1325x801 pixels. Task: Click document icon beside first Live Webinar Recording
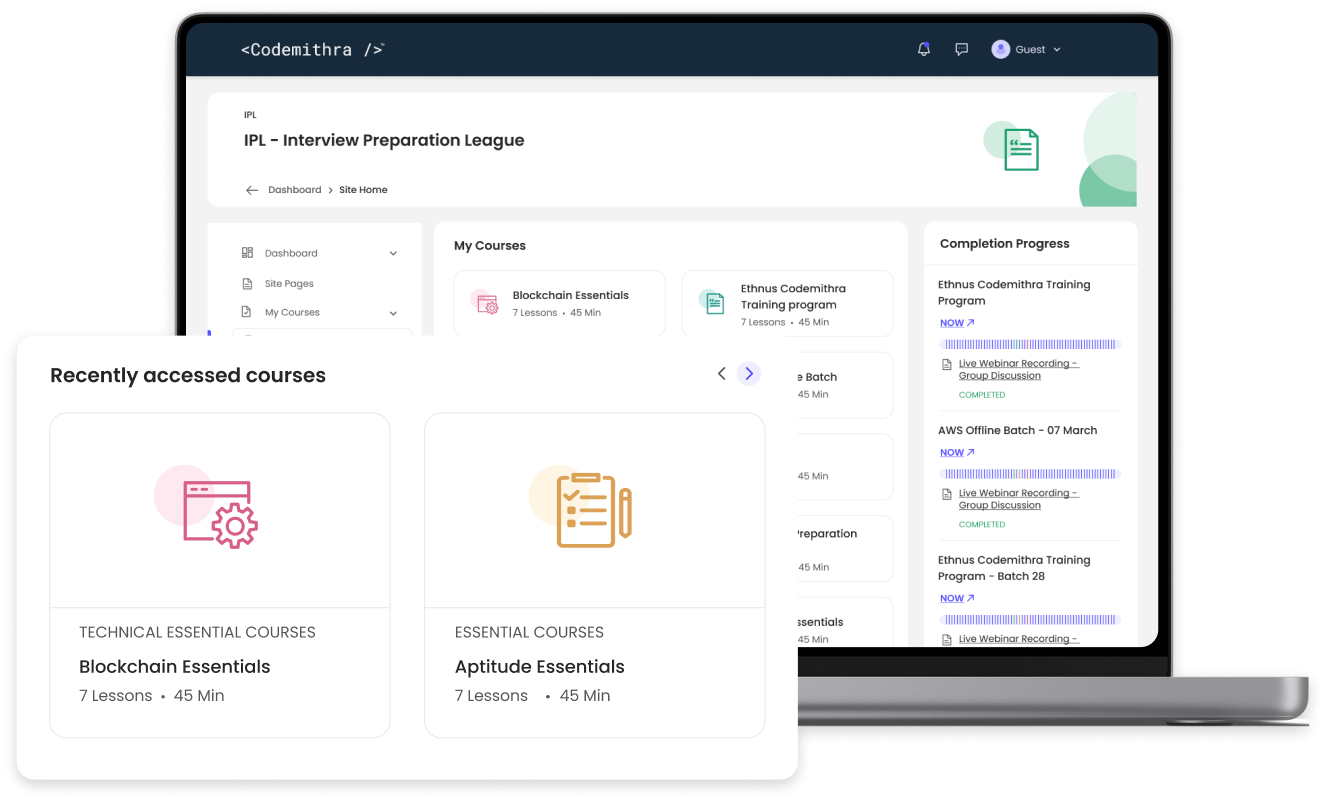point(947,365)
